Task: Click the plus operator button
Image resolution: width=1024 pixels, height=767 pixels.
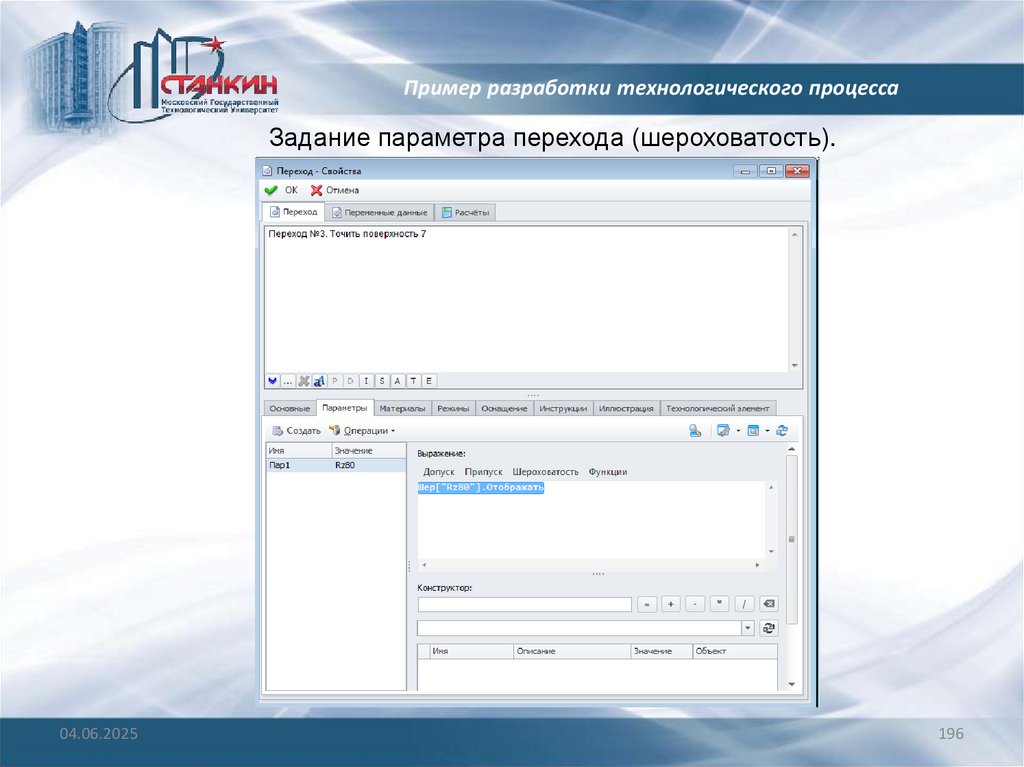Action: (671, 604)
